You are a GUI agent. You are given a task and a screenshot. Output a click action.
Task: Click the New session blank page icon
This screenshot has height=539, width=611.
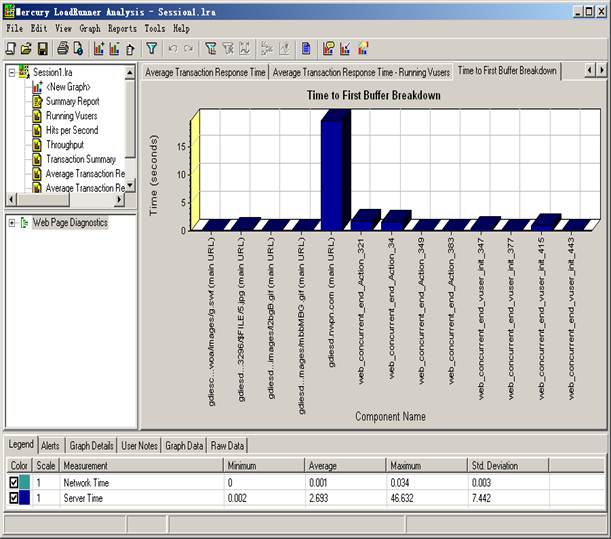pos(10,48)
